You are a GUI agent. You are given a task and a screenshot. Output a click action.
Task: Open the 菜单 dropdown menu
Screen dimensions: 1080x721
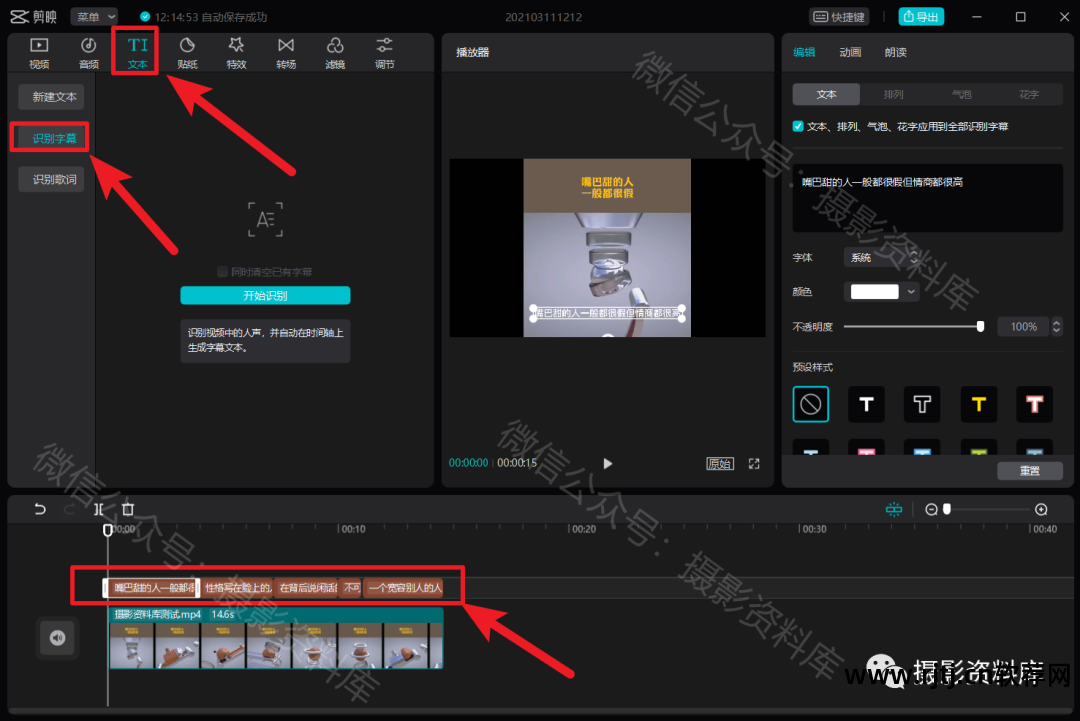(94, 17)
